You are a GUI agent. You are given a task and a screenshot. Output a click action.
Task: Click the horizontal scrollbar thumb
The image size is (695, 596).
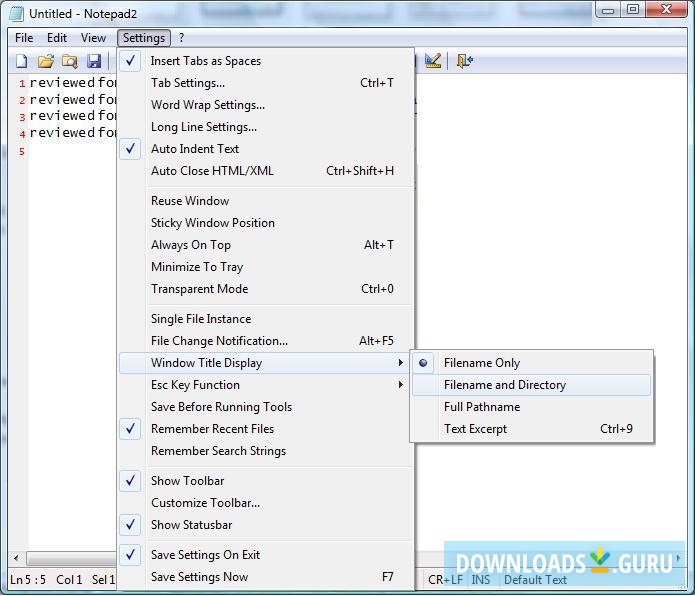(x=71, y=558)
